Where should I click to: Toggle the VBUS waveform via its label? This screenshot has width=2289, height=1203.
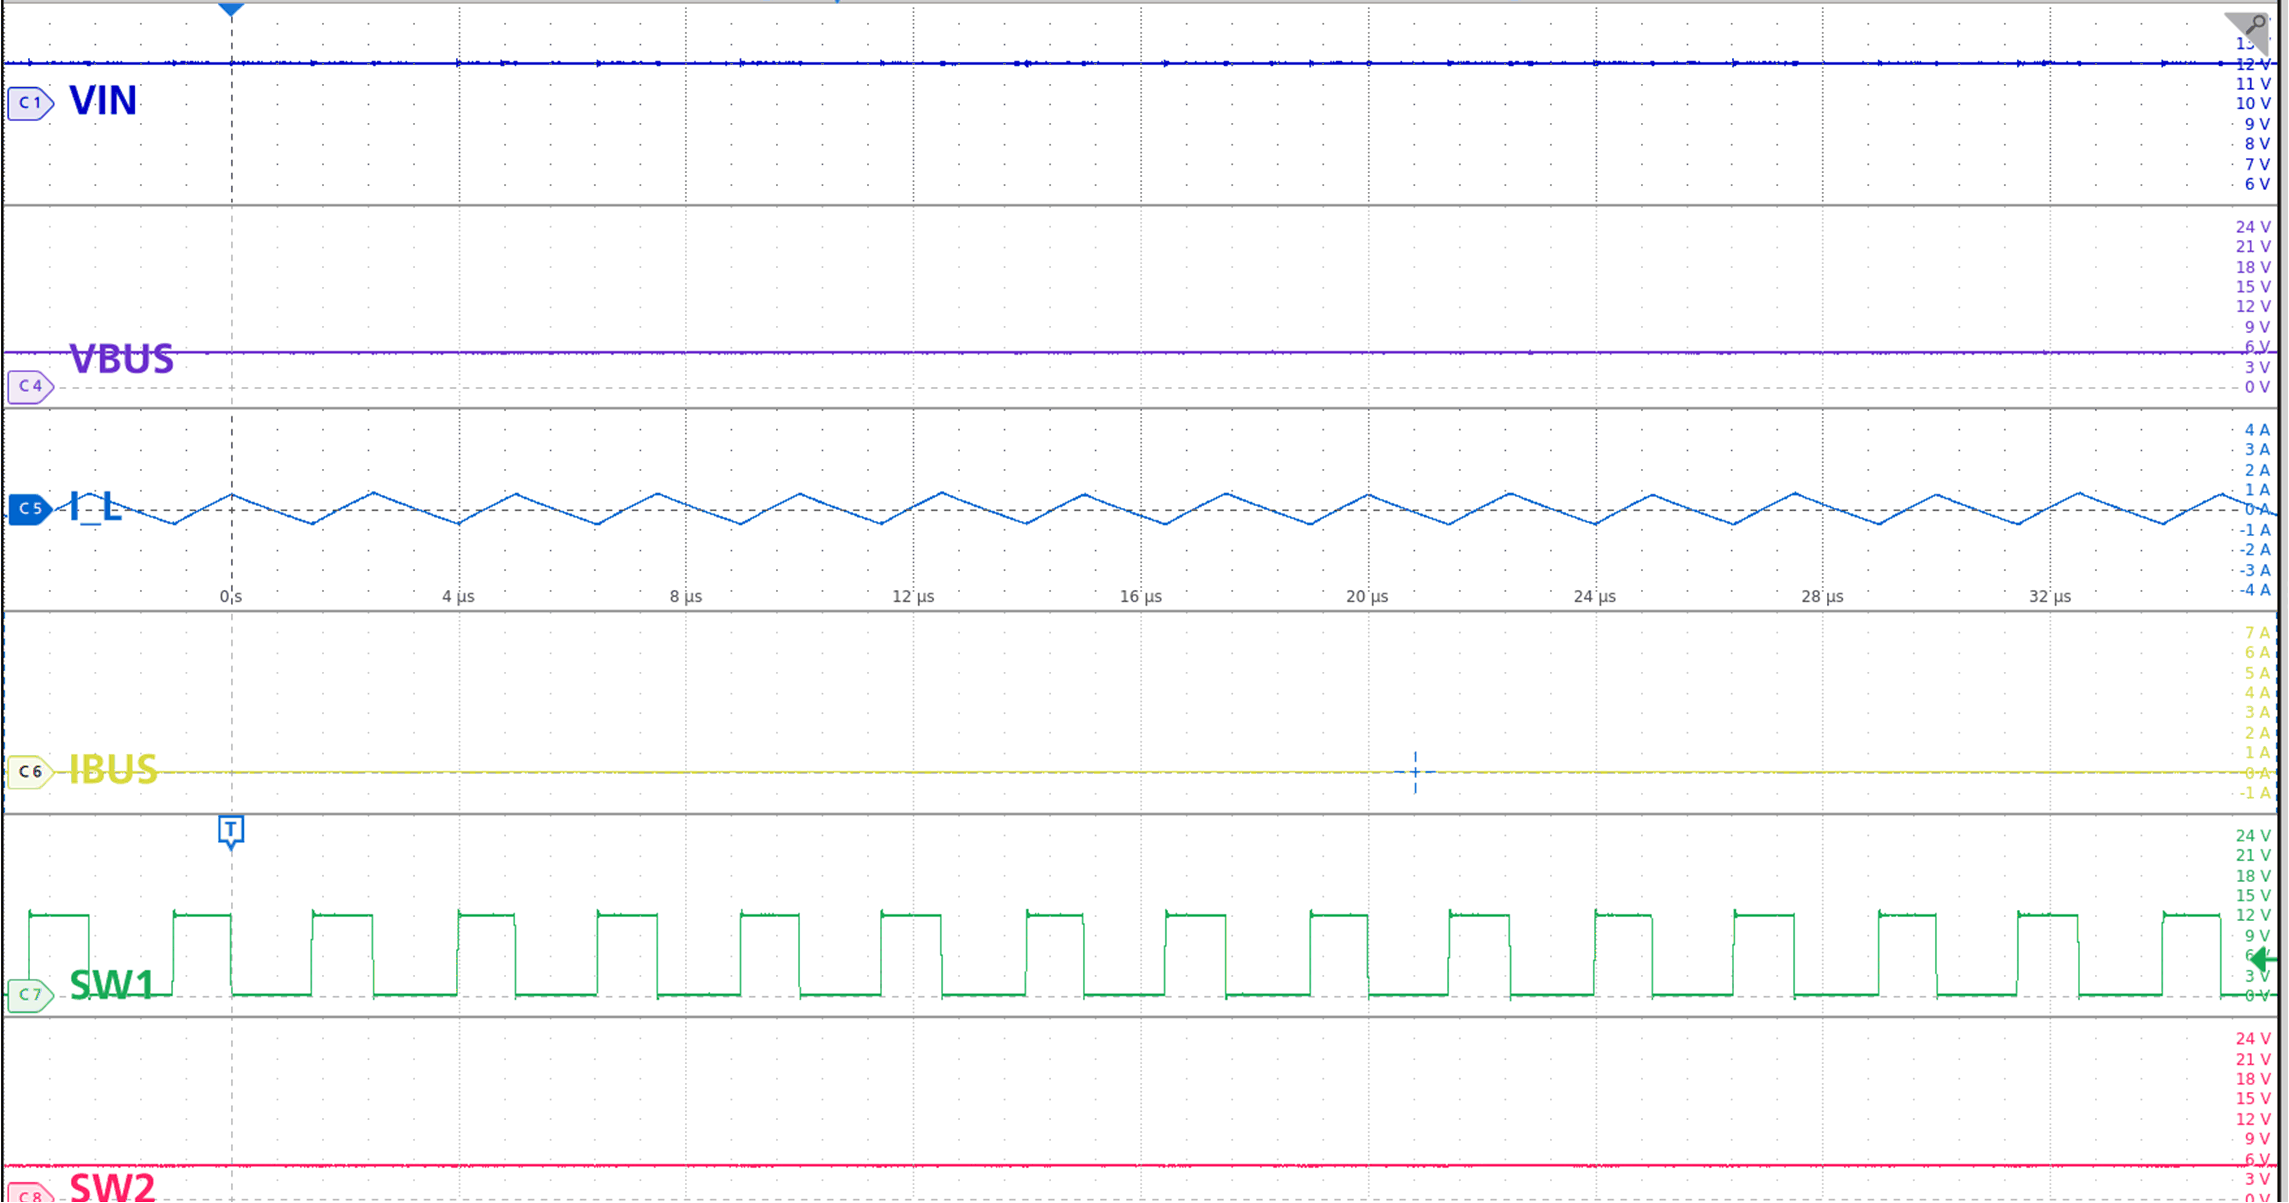(122, 360)
